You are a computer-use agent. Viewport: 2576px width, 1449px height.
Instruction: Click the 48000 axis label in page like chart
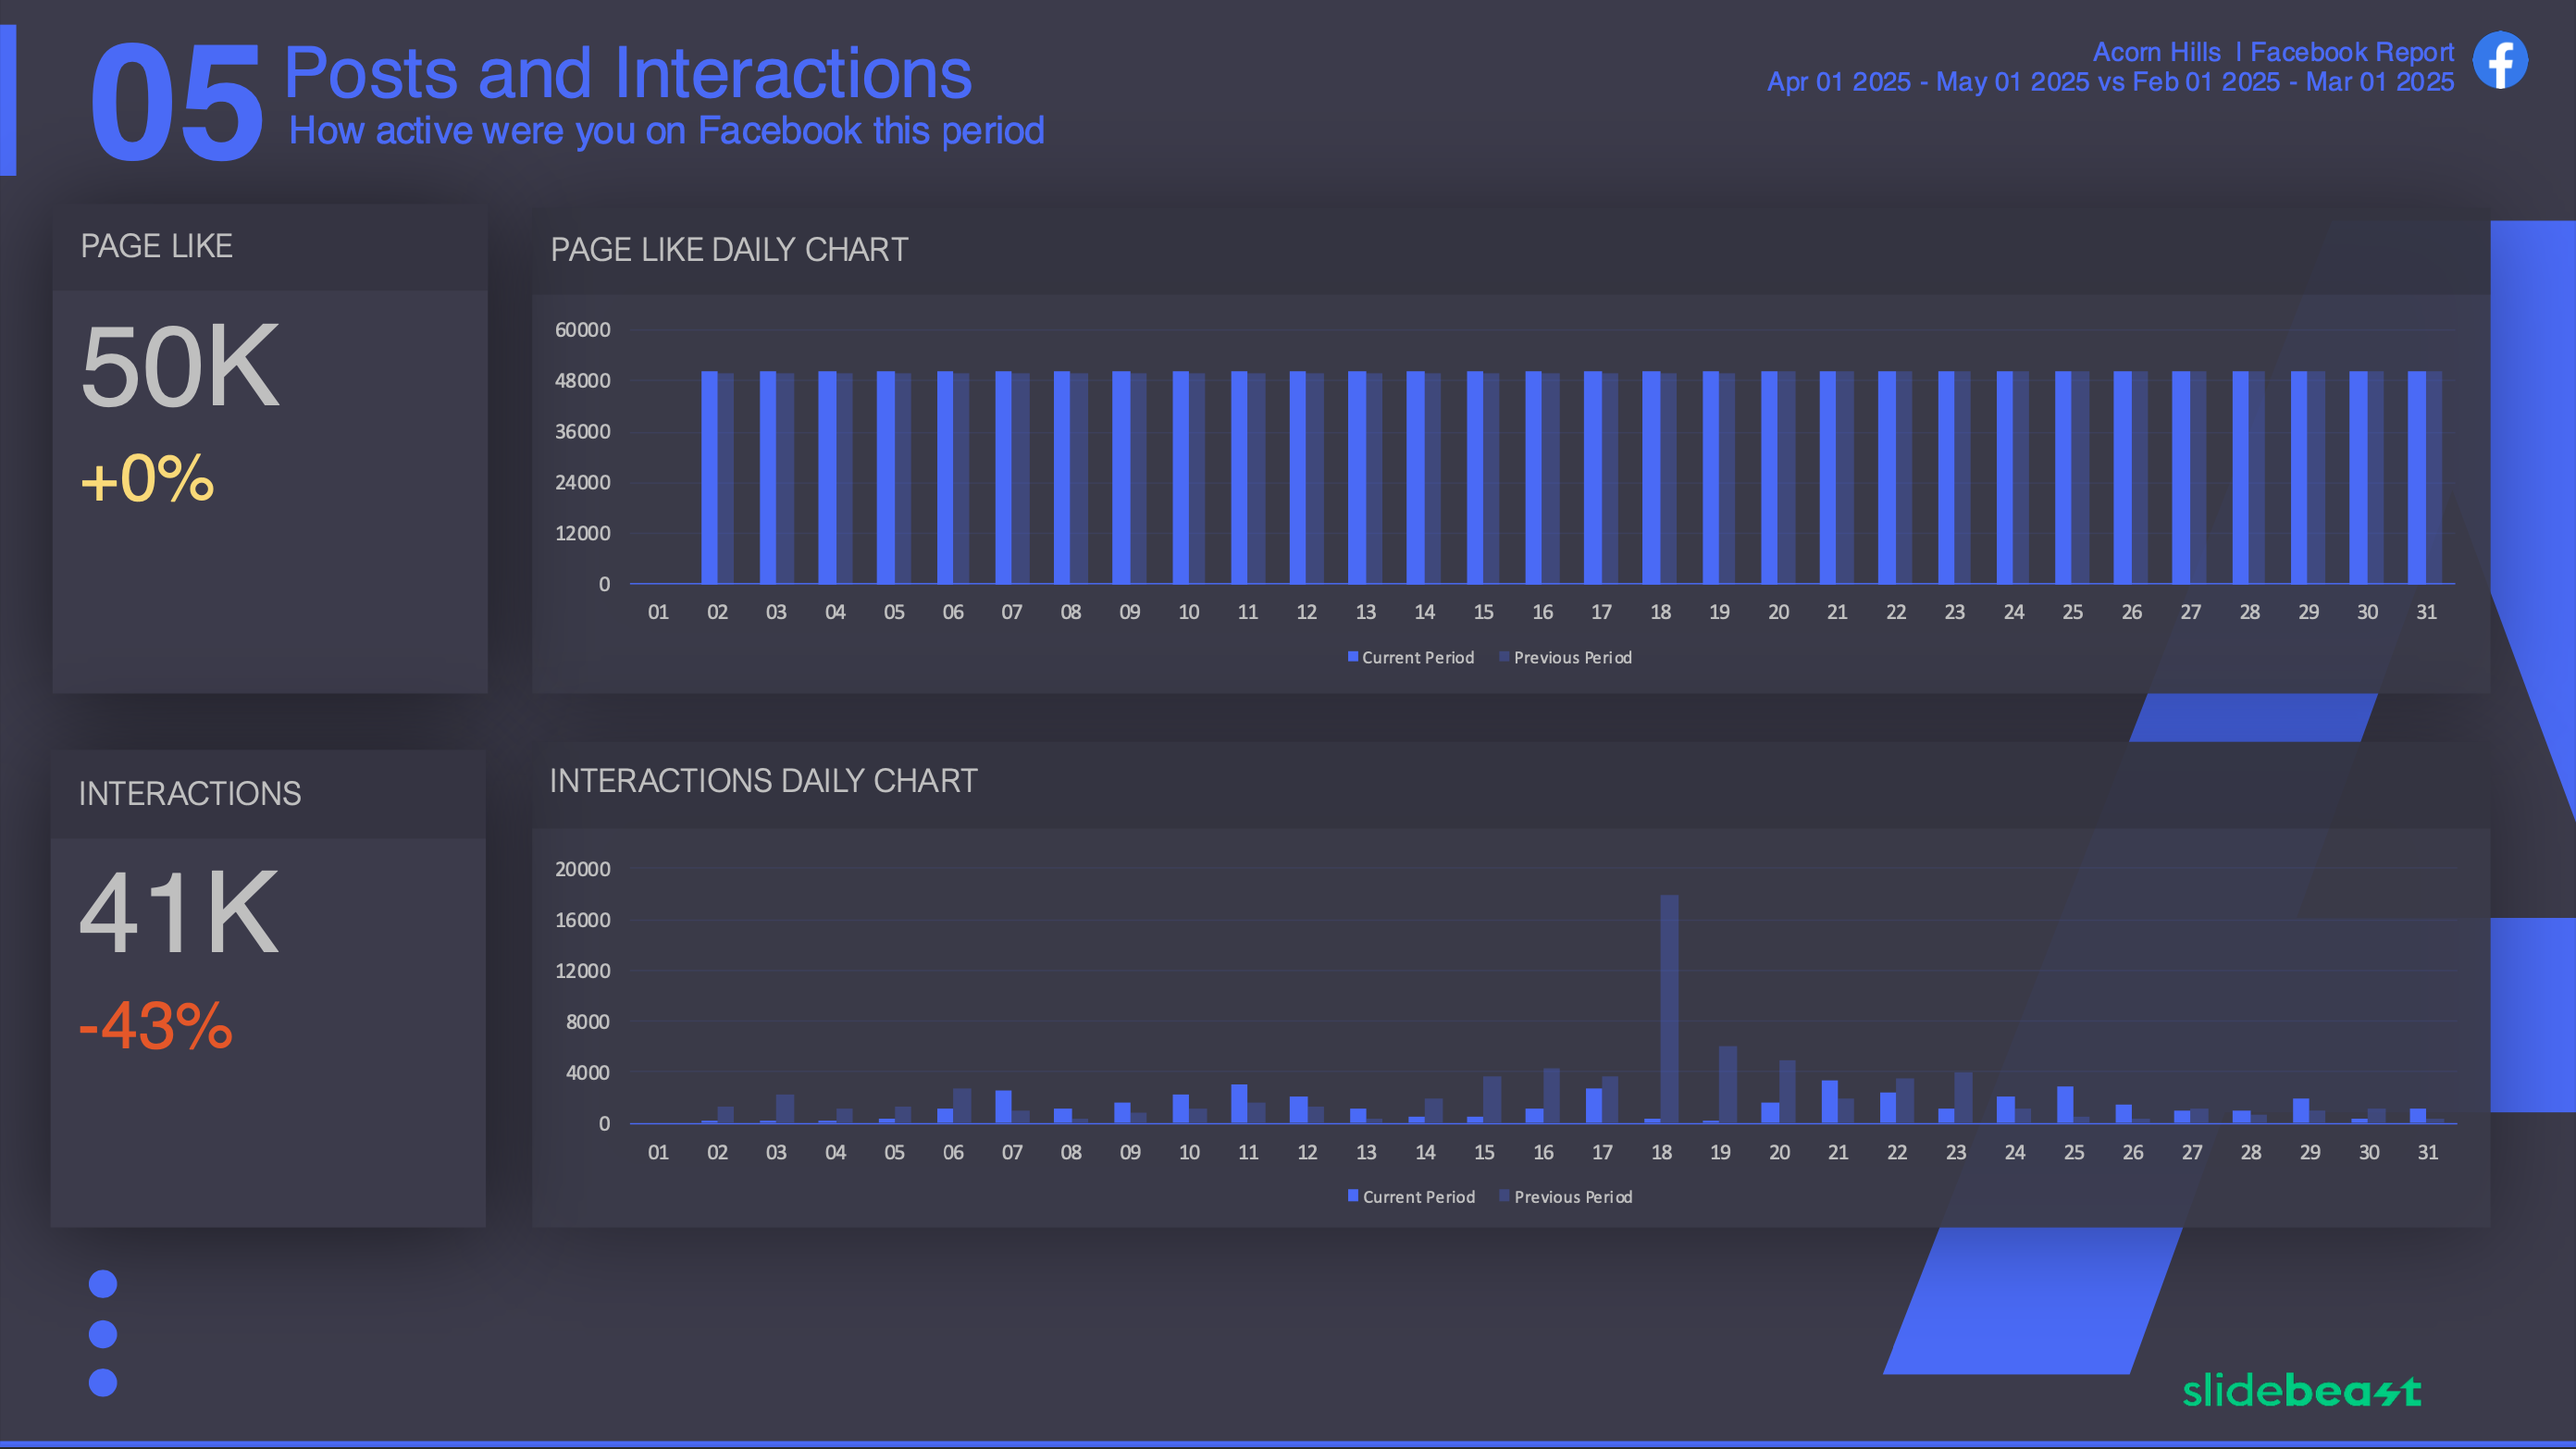(x=582, y=381)
